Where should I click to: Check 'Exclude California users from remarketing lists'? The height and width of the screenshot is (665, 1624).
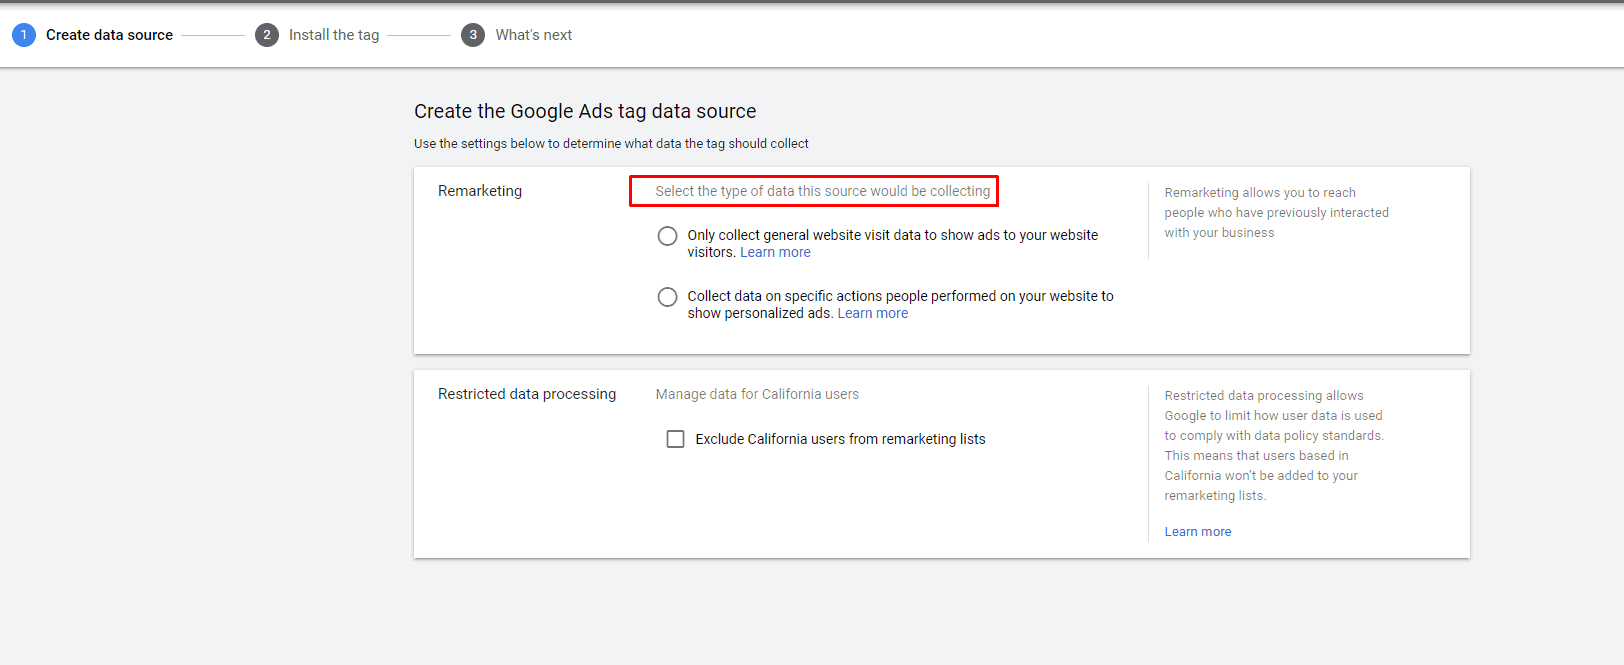pos(676,439)
